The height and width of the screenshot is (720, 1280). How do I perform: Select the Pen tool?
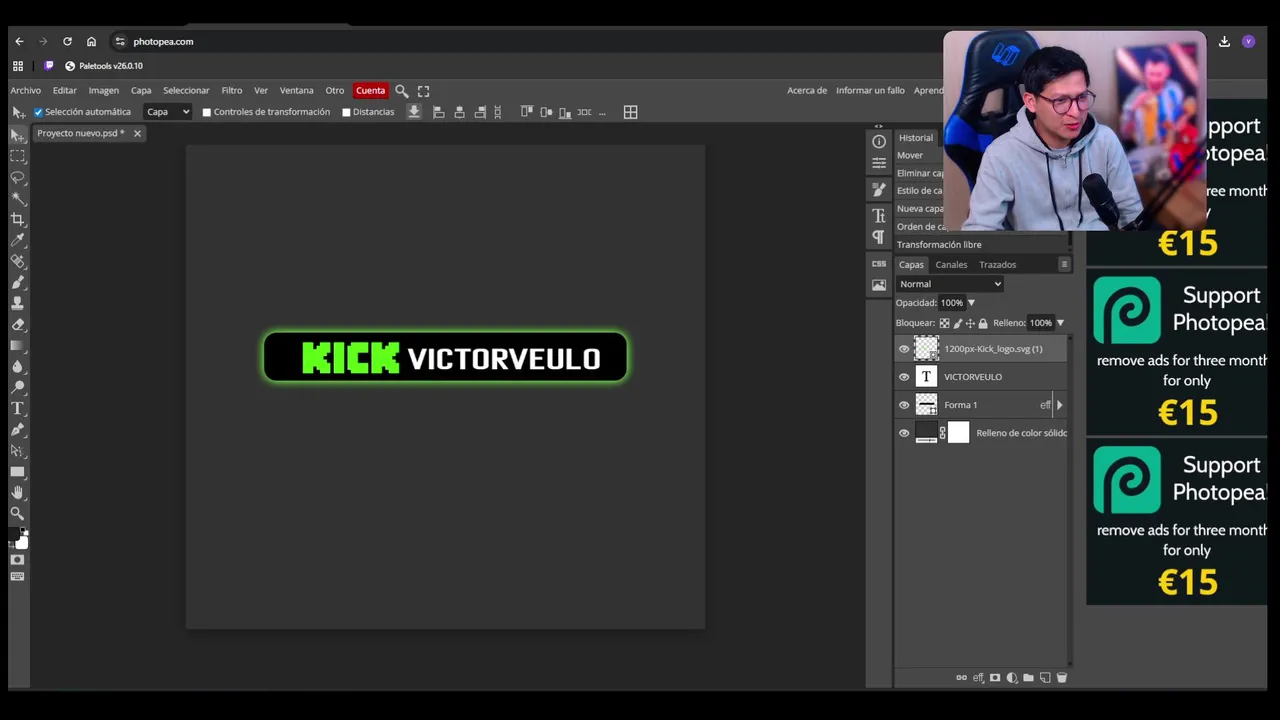[17, 429]
